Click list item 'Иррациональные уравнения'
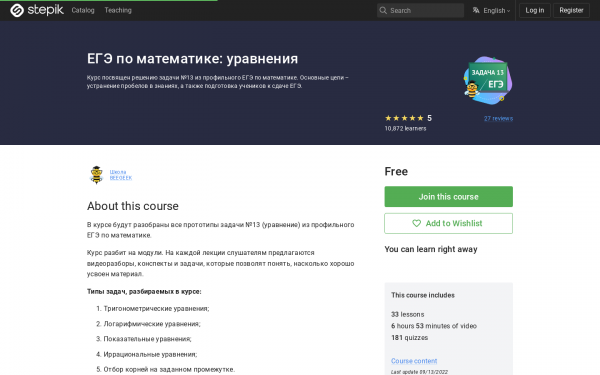This screenshot has width=600, height=375. tap(150, 354)
